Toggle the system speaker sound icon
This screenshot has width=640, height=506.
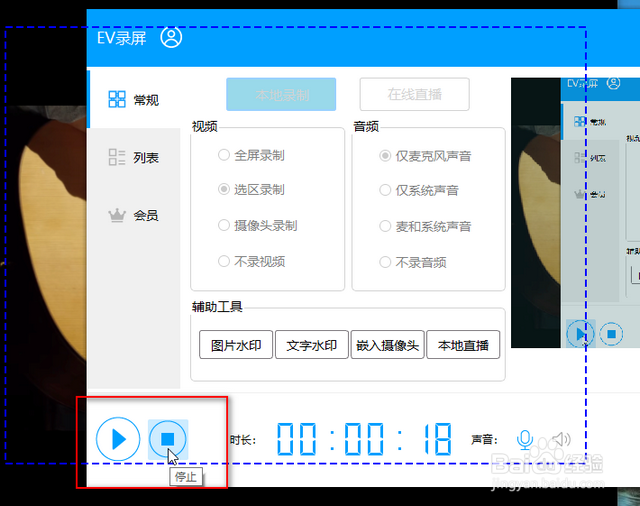pyautogui.click(x=561, y=439)
